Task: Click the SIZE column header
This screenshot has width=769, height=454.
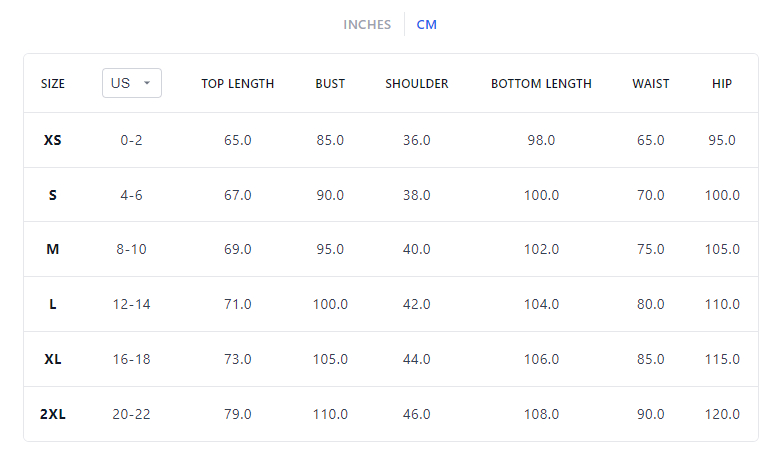Action: 53,84
